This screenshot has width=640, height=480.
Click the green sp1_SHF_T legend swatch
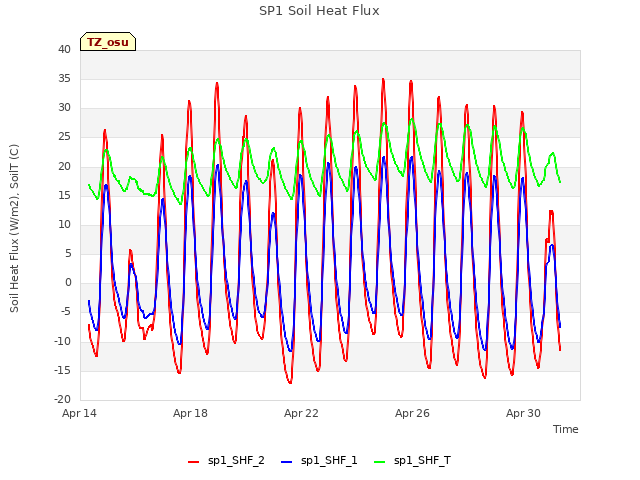[x=380, y=462]
